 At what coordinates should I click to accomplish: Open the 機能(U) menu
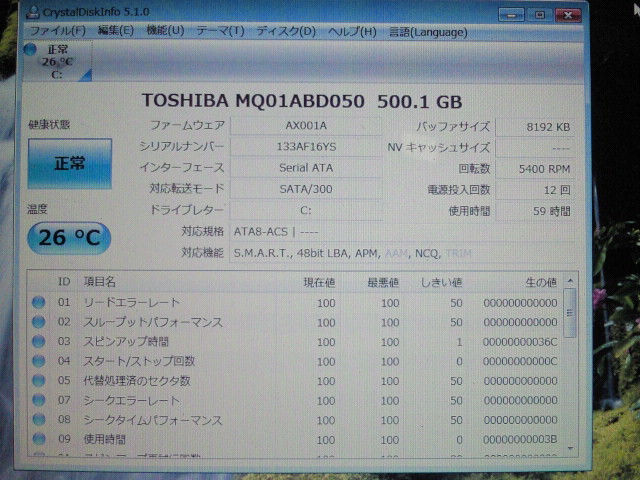(165, 31)
